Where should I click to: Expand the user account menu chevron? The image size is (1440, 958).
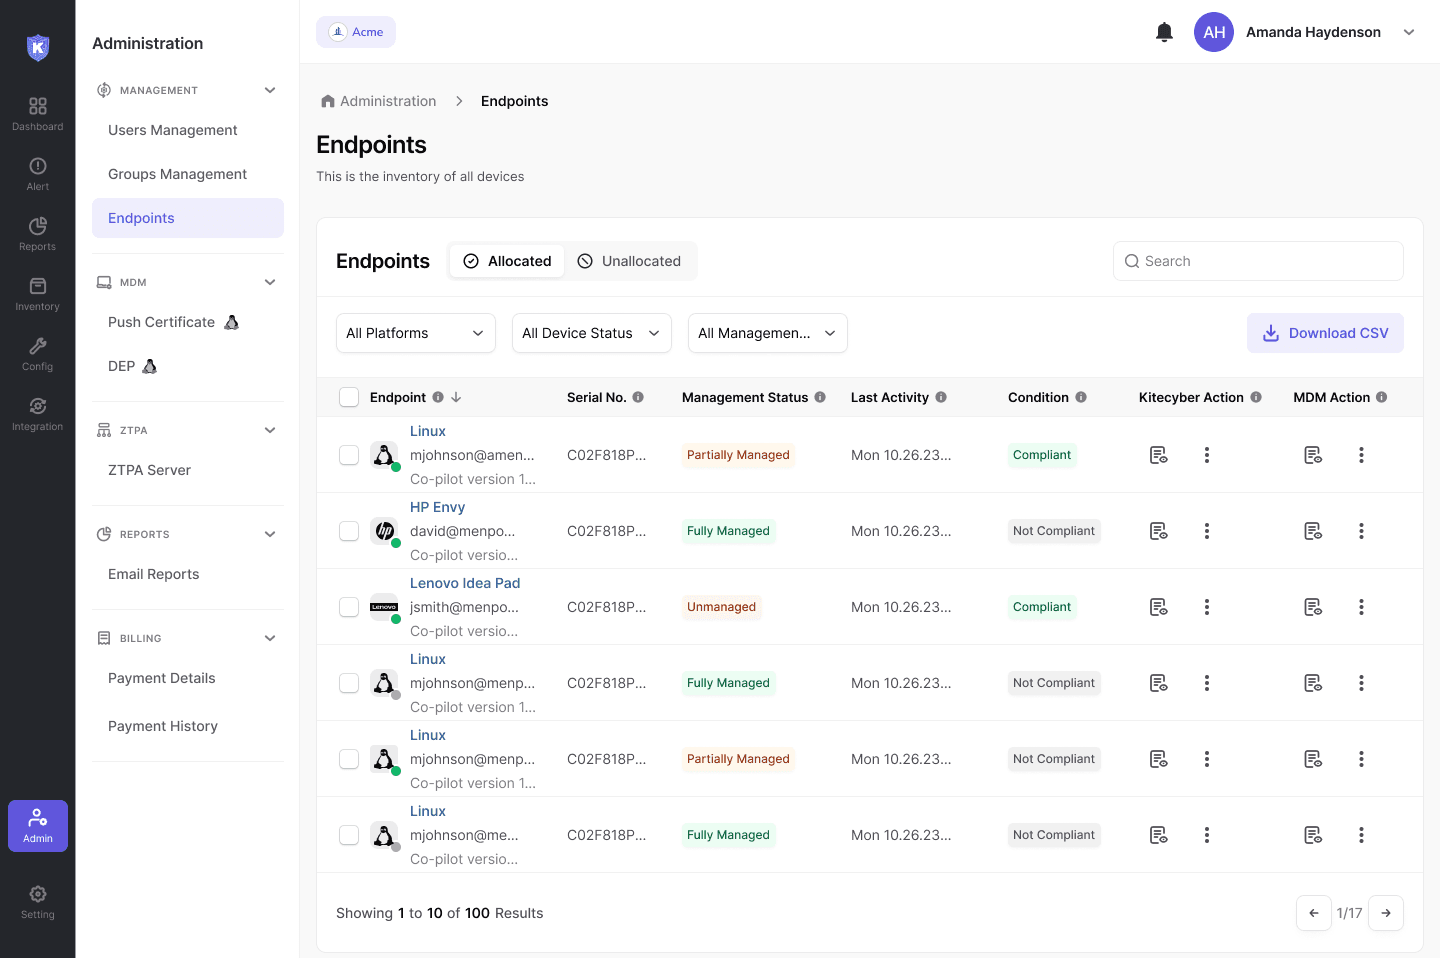tap(1409, 32)
